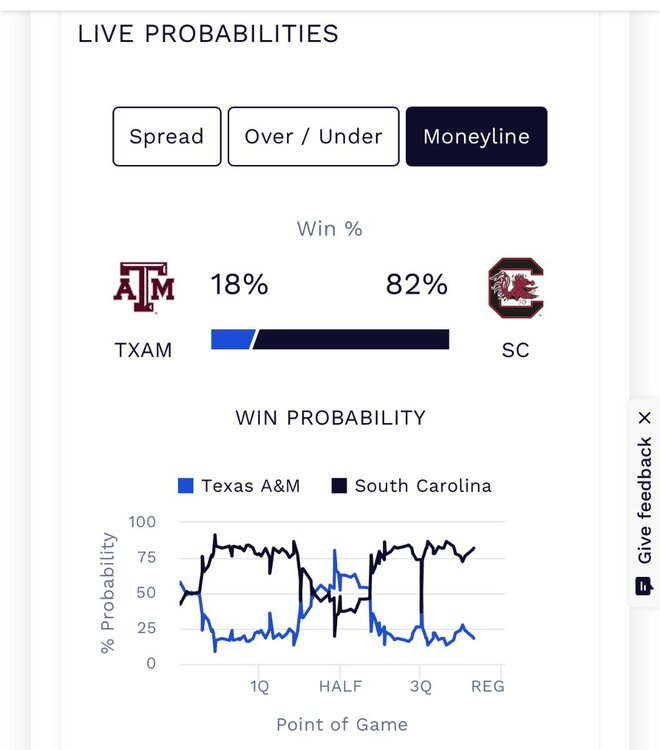Close the feedback tab with X
This screenshot has height=750, width=660.
645,418
